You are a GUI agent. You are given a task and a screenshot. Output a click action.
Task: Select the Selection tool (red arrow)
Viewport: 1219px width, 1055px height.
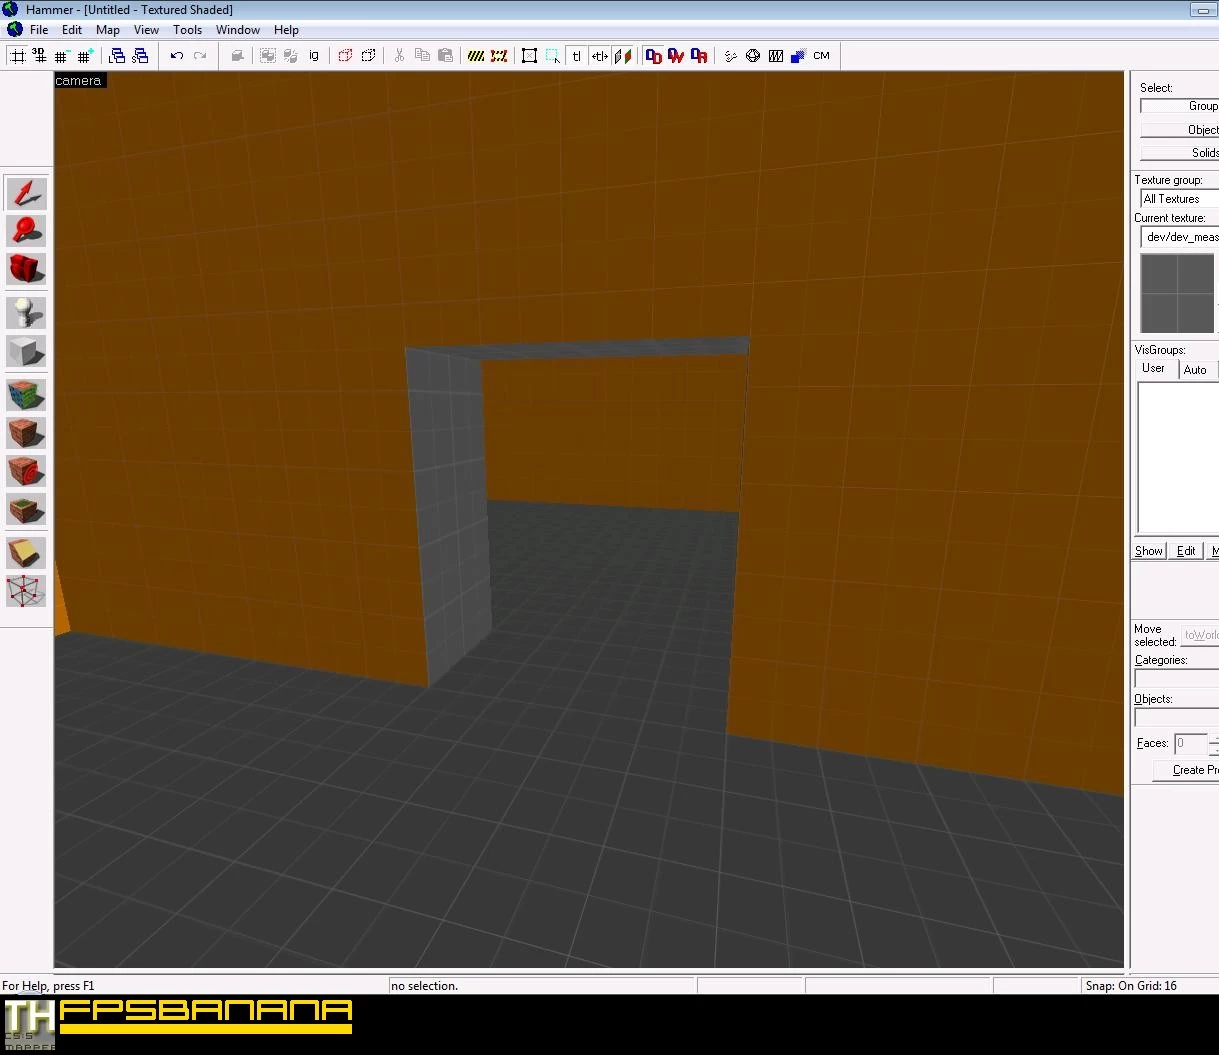coord(26,193)
